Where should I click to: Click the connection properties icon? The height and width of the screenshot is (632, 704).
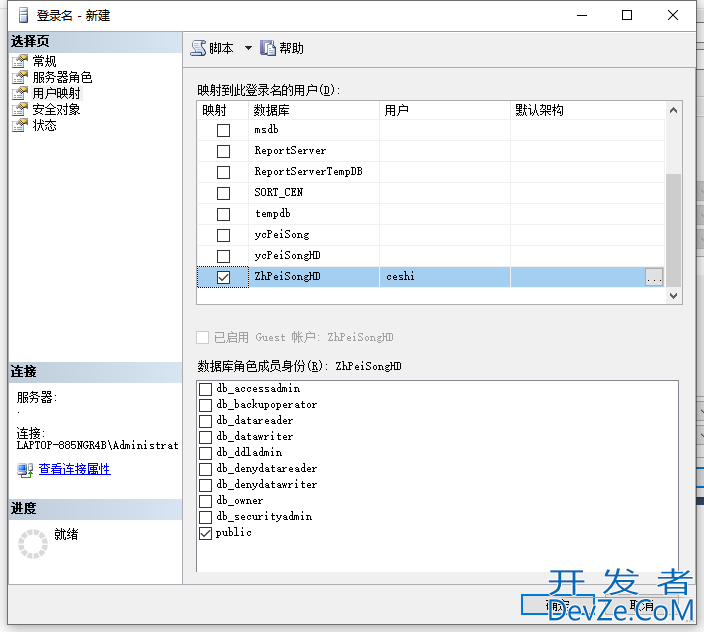(25, 470)
